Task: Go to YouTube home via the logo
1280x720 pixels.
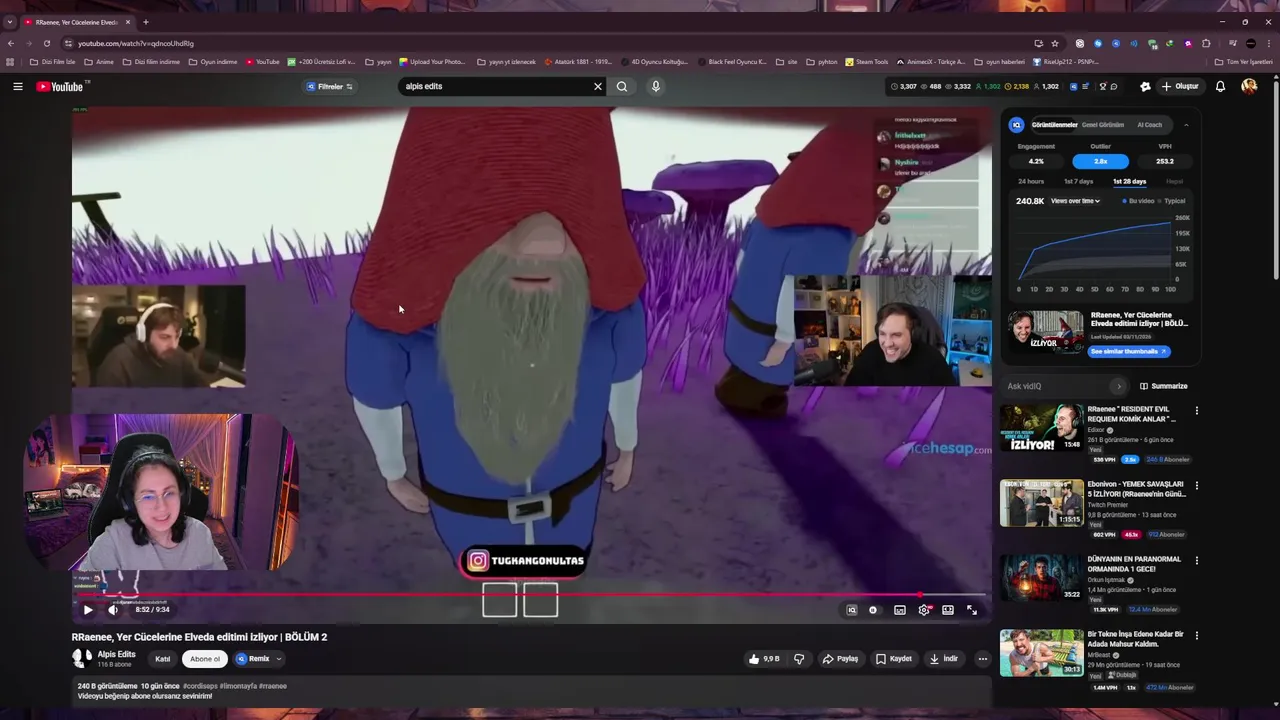Action: [60, 87]
